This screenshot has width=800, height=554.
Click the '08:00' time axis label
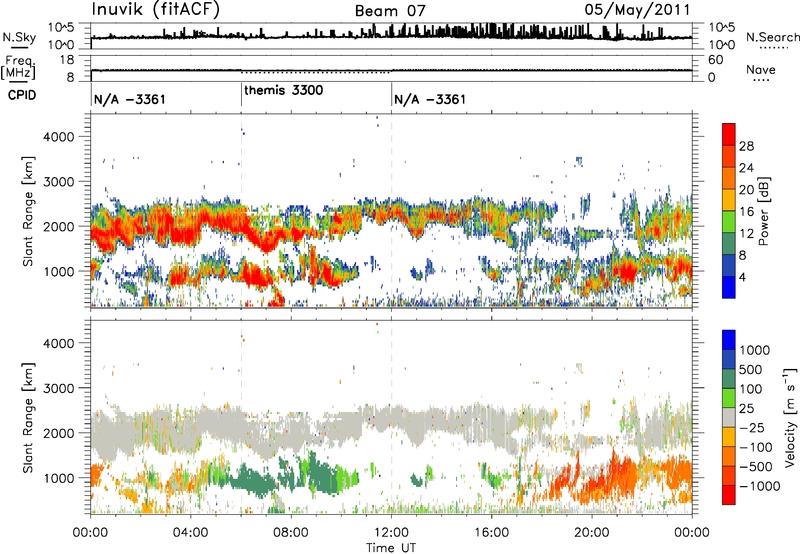tap(291, 533)
